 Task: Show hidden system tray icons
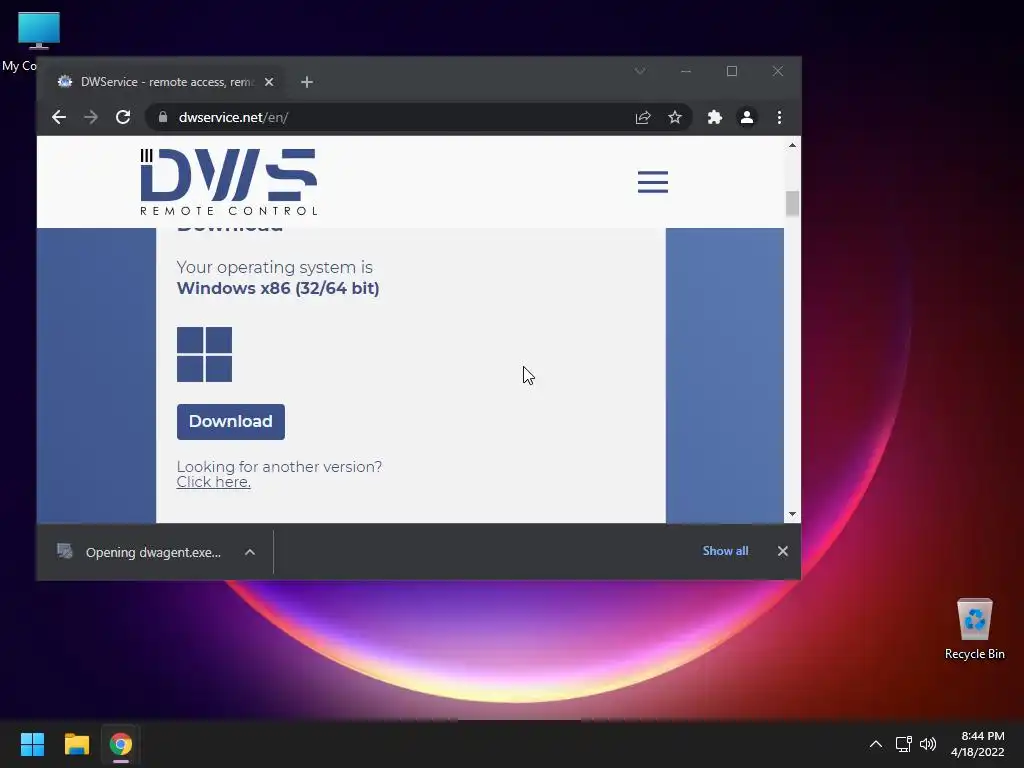click(876, 744)
